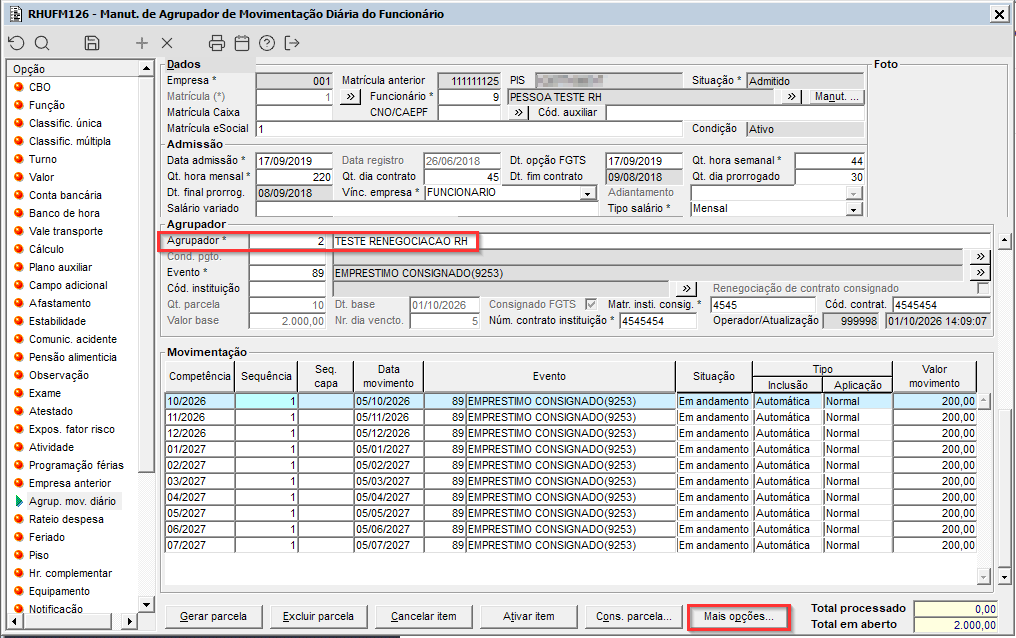Open the Afastamento option
Image resolution: width=1016 pixels, height=638 pixels.
60,303
